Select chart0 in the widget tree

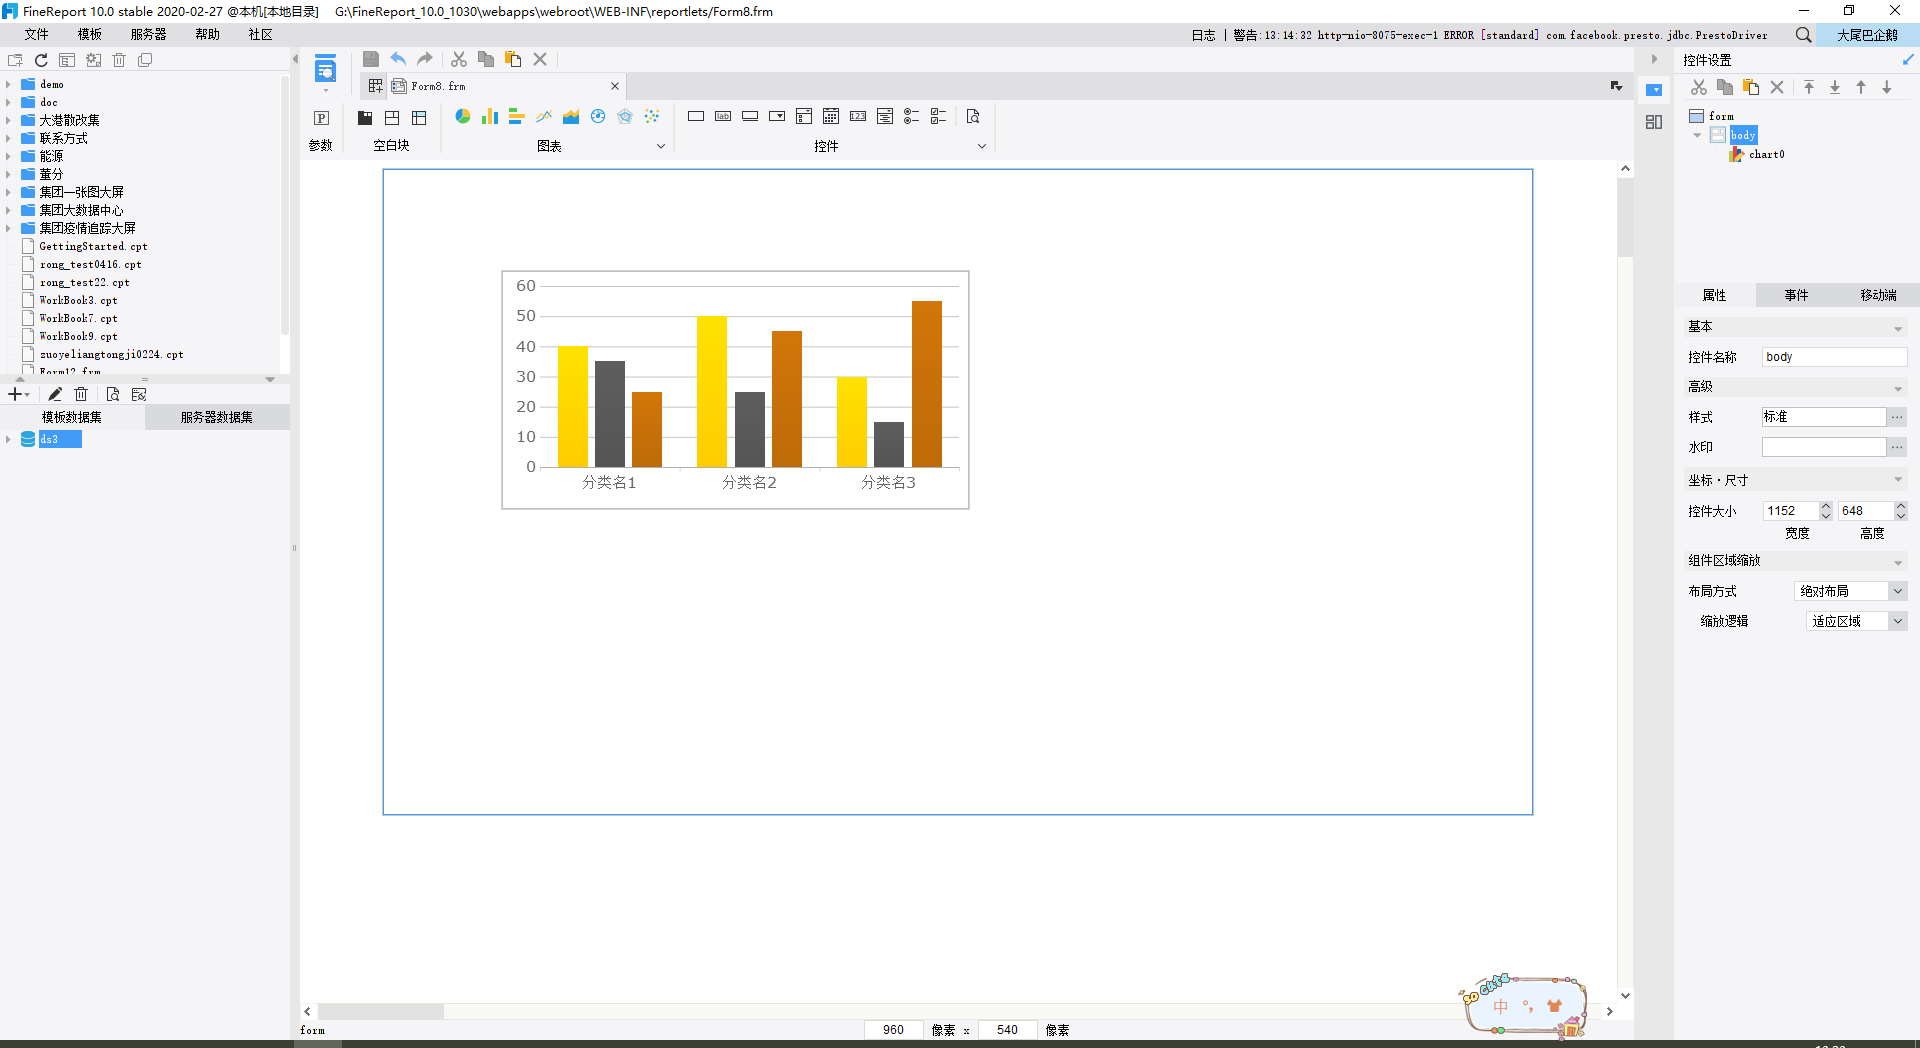click(1766, 154)
